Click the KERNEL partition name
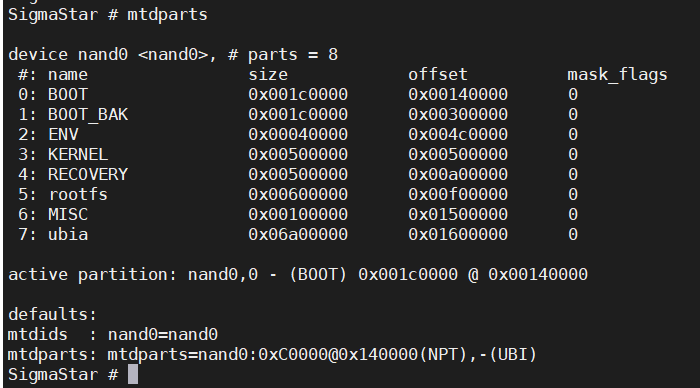The height and width of the screenshot is (388, 700). pyautogui.click(x=78, y=154)
